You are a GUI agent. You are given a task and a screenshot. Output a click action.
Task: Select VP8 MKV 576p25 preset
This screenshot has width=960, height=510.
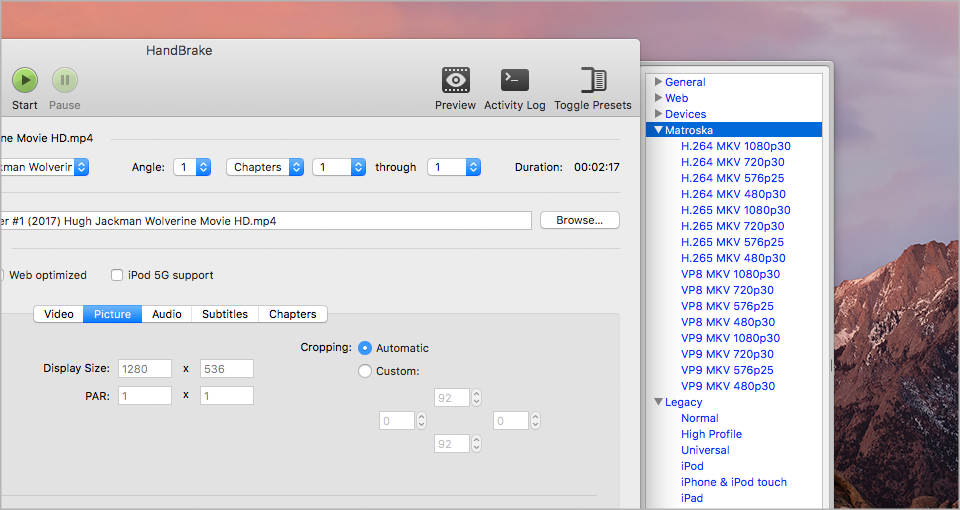pyautogui.click(x=727, y=306)
